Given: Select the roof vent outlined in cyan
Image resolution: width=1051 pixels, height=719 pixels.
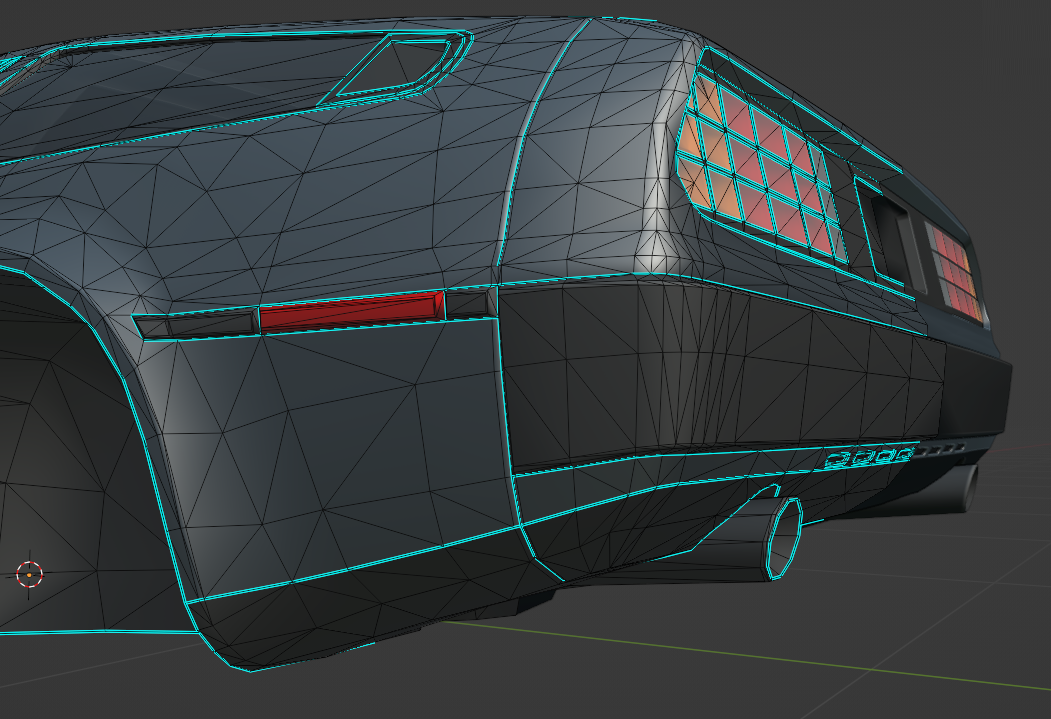Looking at the screenshot, I should pyautogui.click(x=395, y=68).
